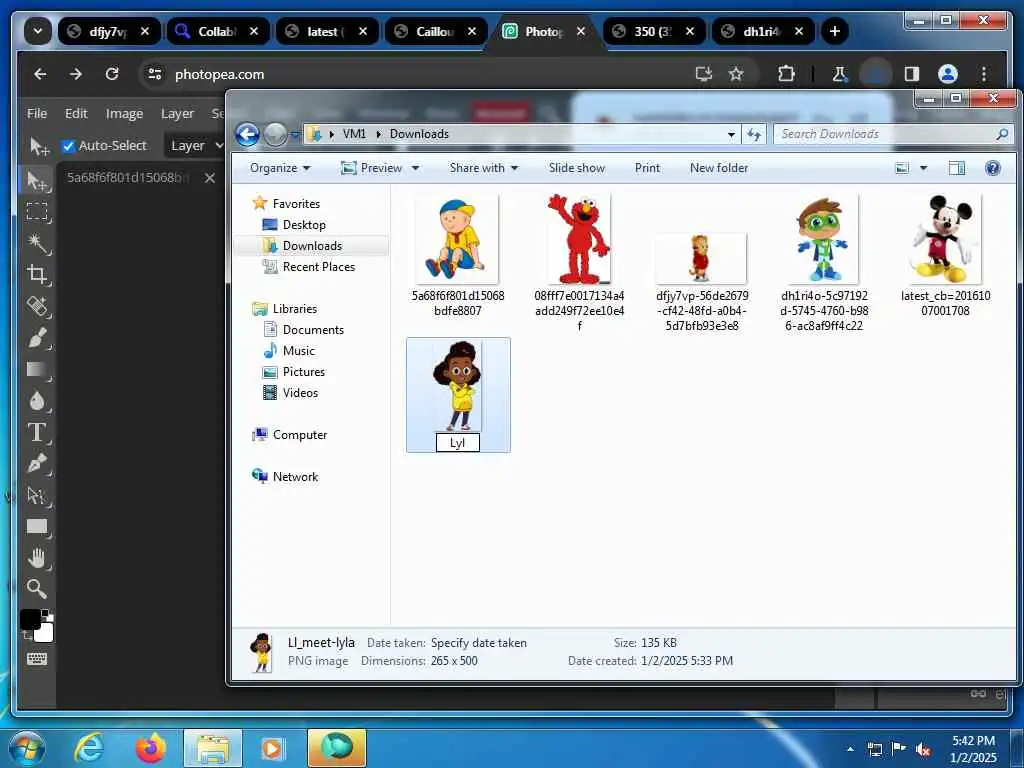Open Explorer help question mark icon
The height and width of the screenshot is (768, 1024).
click(993, 168)
